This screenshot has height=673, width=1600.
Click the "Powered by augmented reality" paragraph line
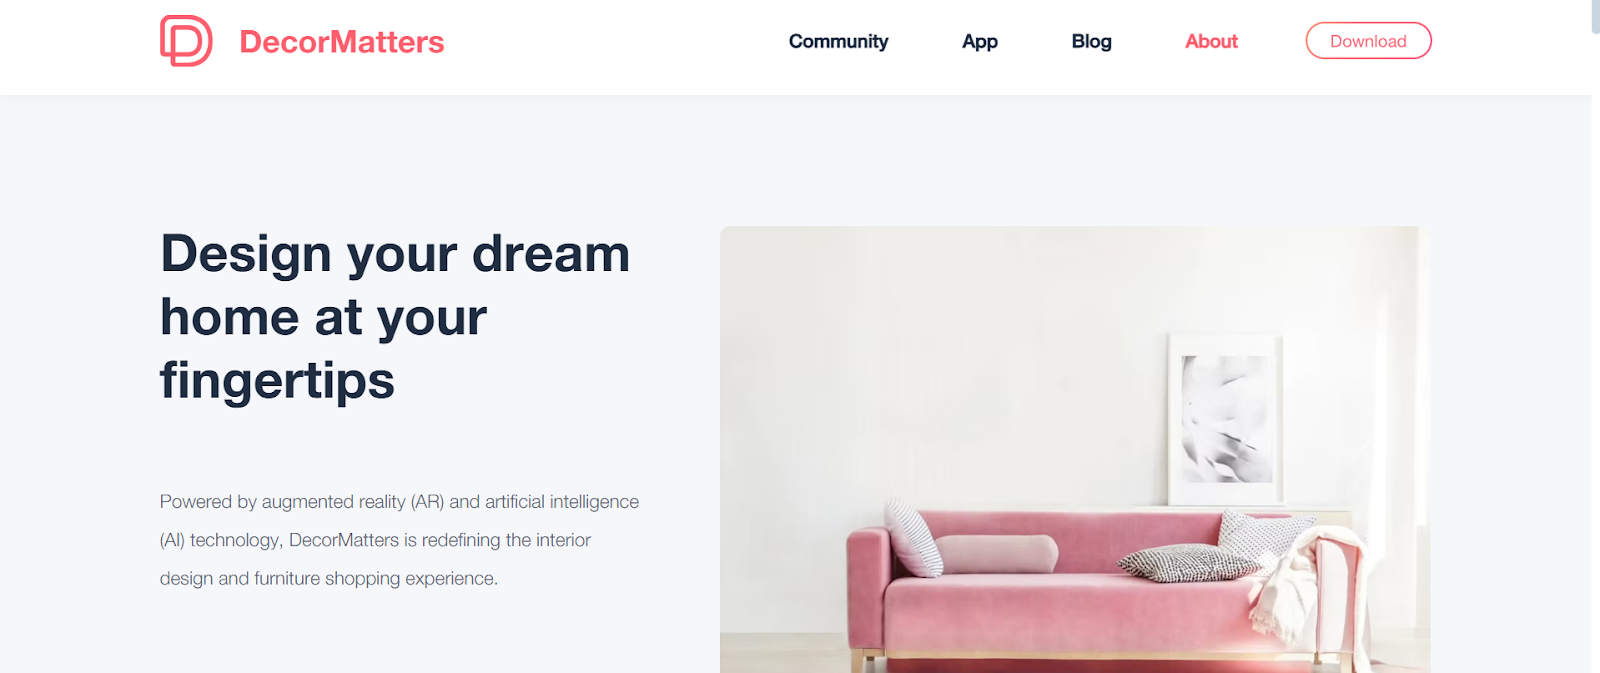point(399,502)
